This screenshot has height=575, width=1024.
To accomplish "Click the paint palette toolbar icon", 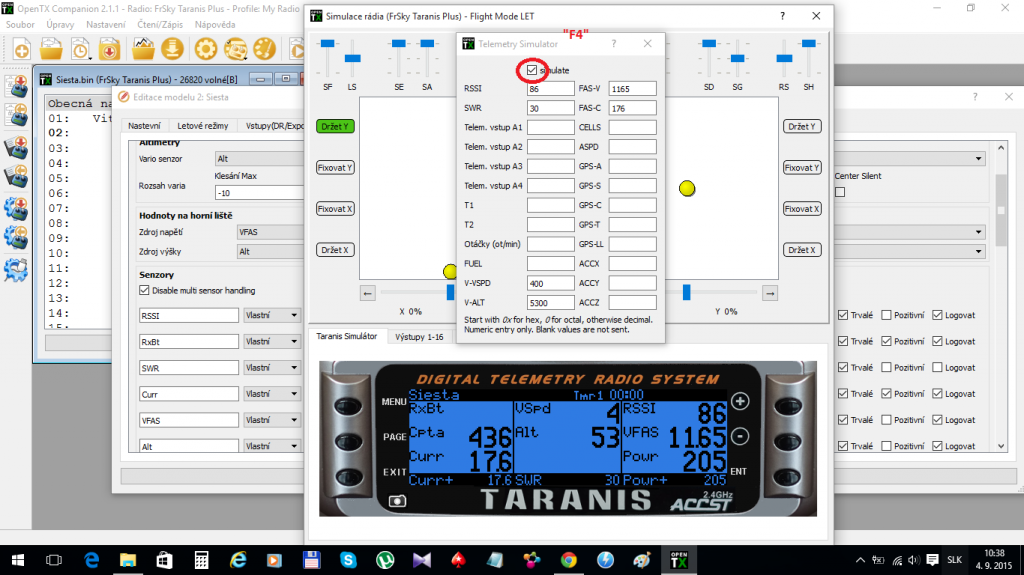I will 264,49.
